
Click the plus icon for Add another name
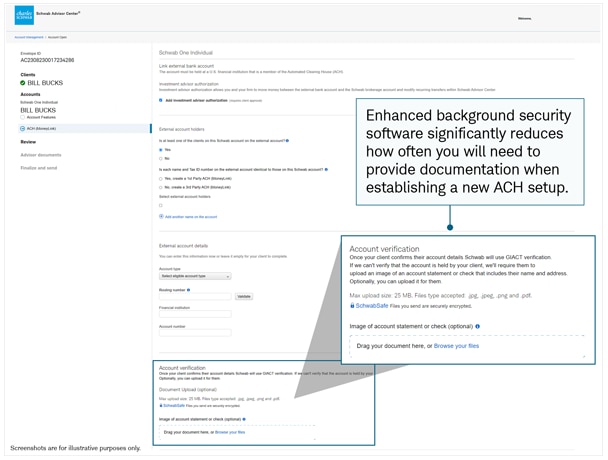(x=161, y=216)
